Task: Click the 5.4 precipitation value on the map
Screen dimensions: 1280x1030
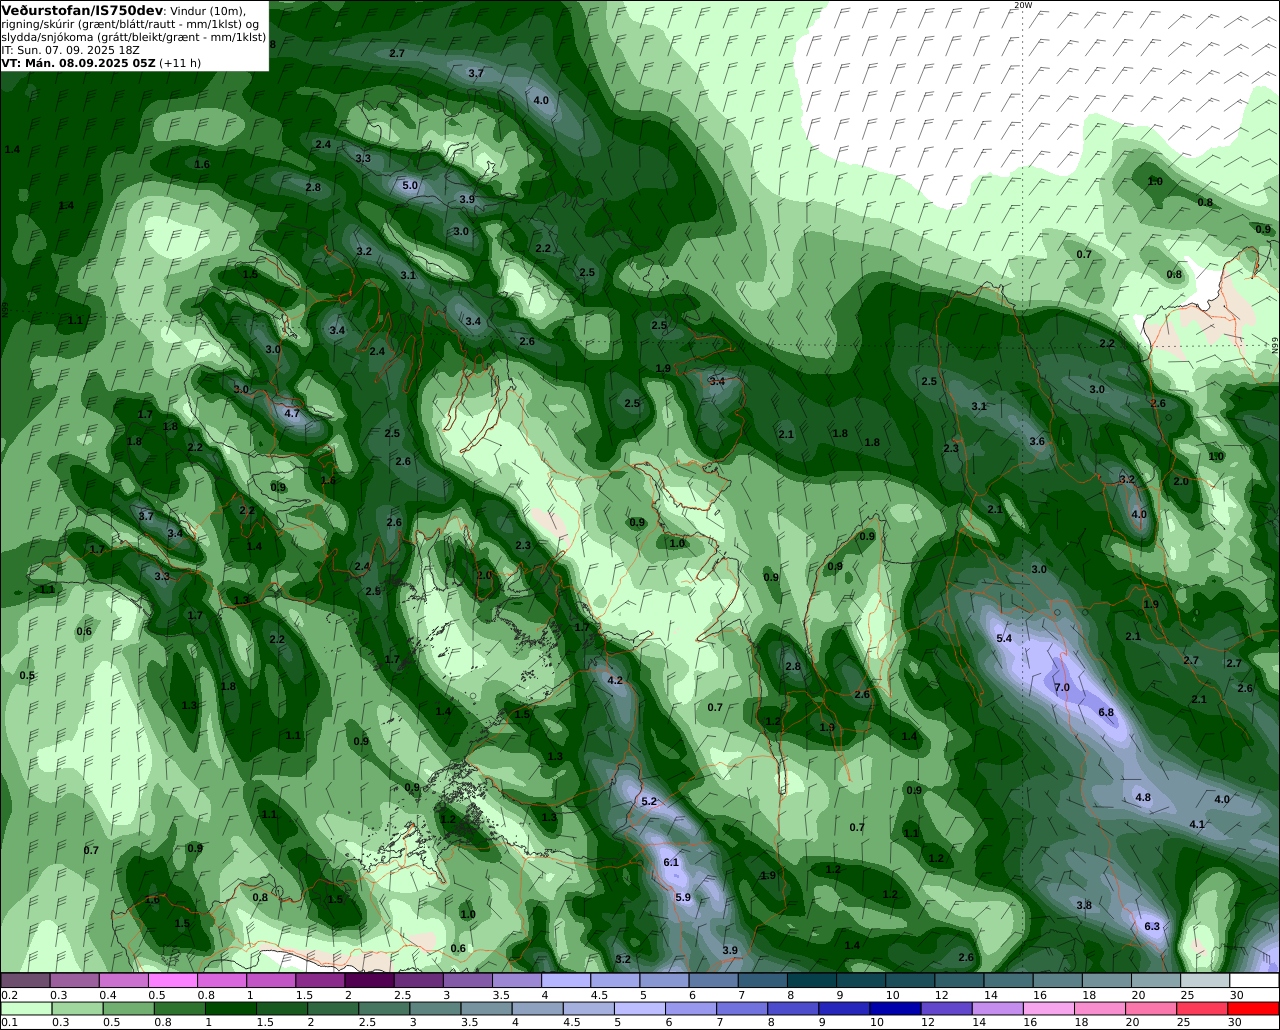Action: coord(1004,638)
